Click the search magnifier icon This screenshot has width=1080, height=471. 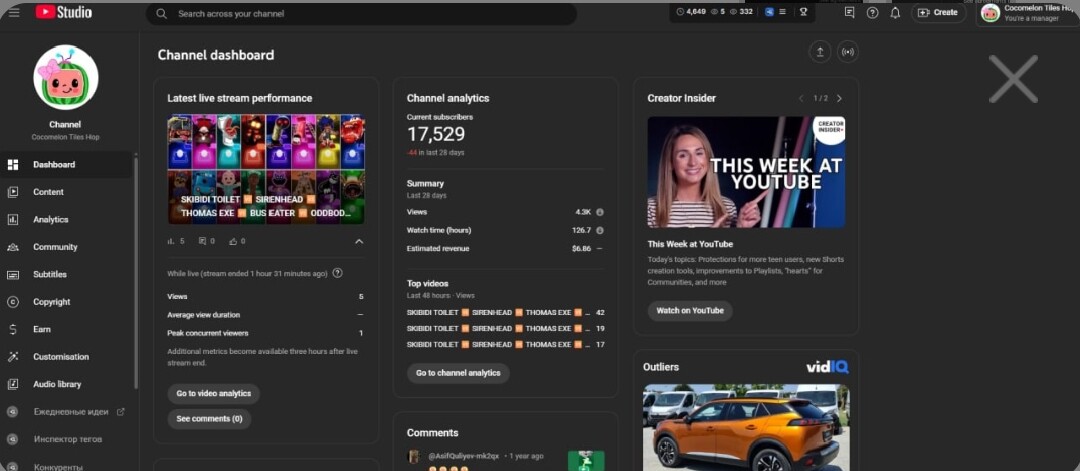click(161, 14)
